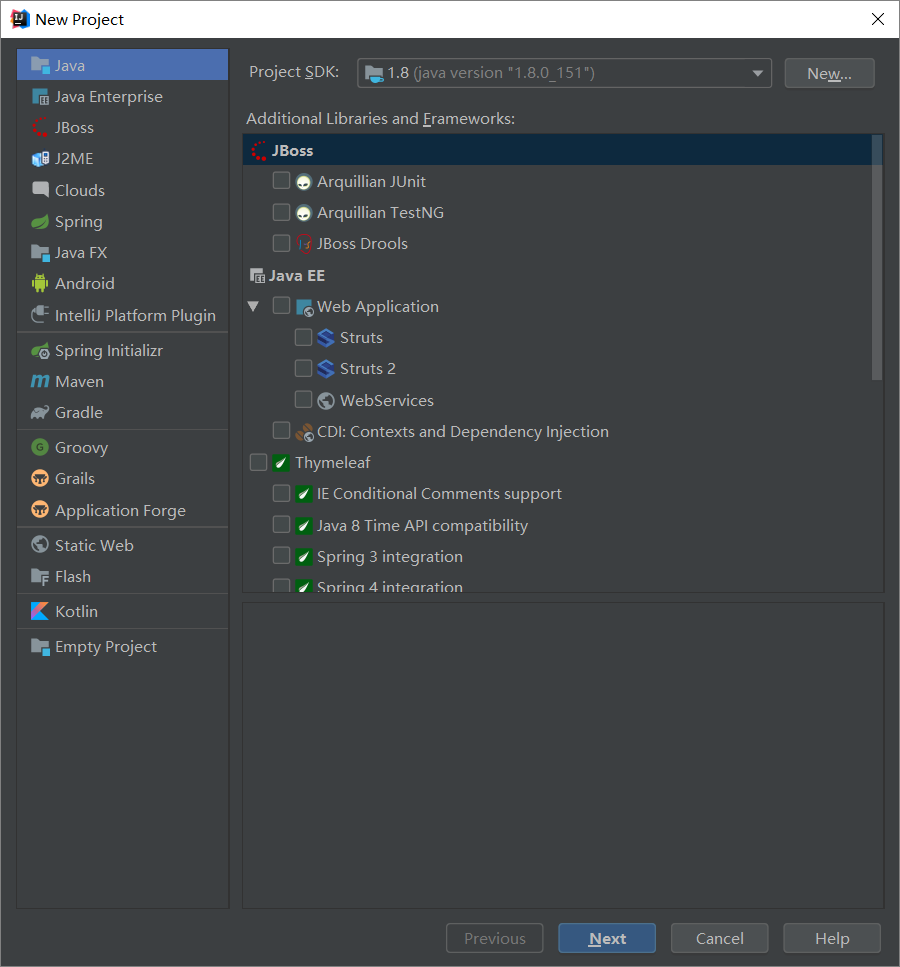The image size is (900, 967).
Task: Click the Arquillian TestNG icon
Action: [303, 213]
